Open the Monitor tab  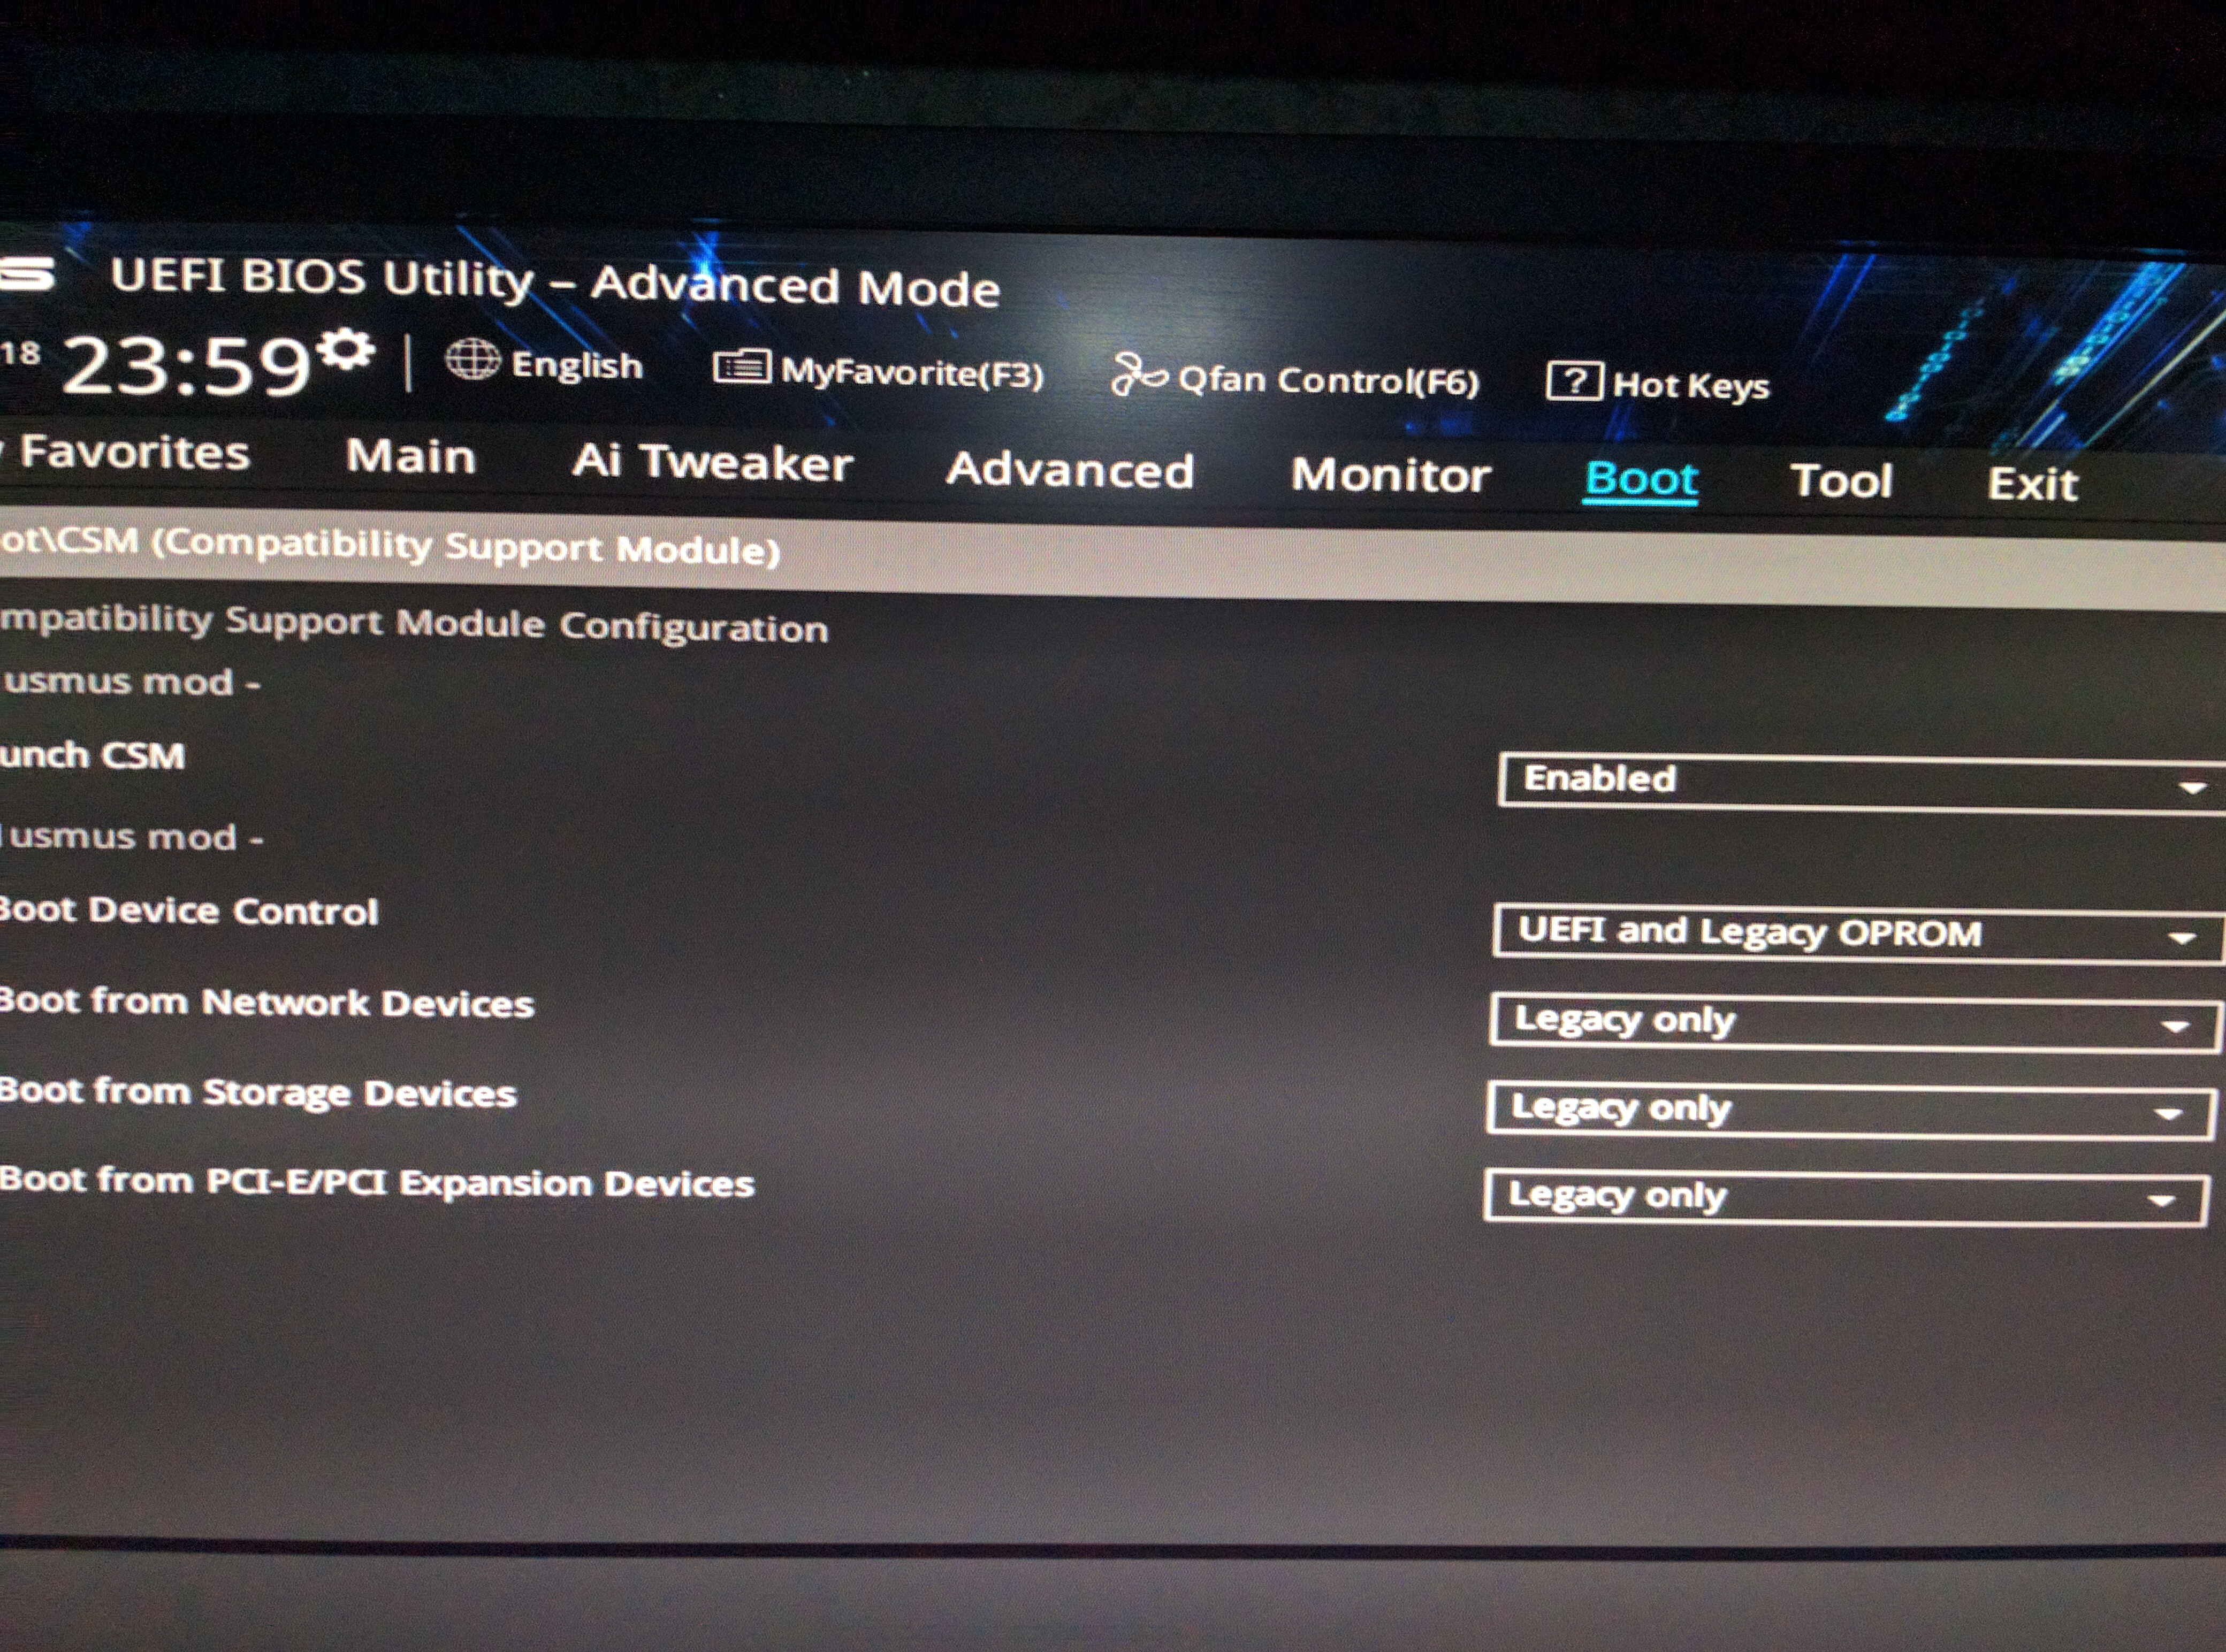[x=1390, y=475]
